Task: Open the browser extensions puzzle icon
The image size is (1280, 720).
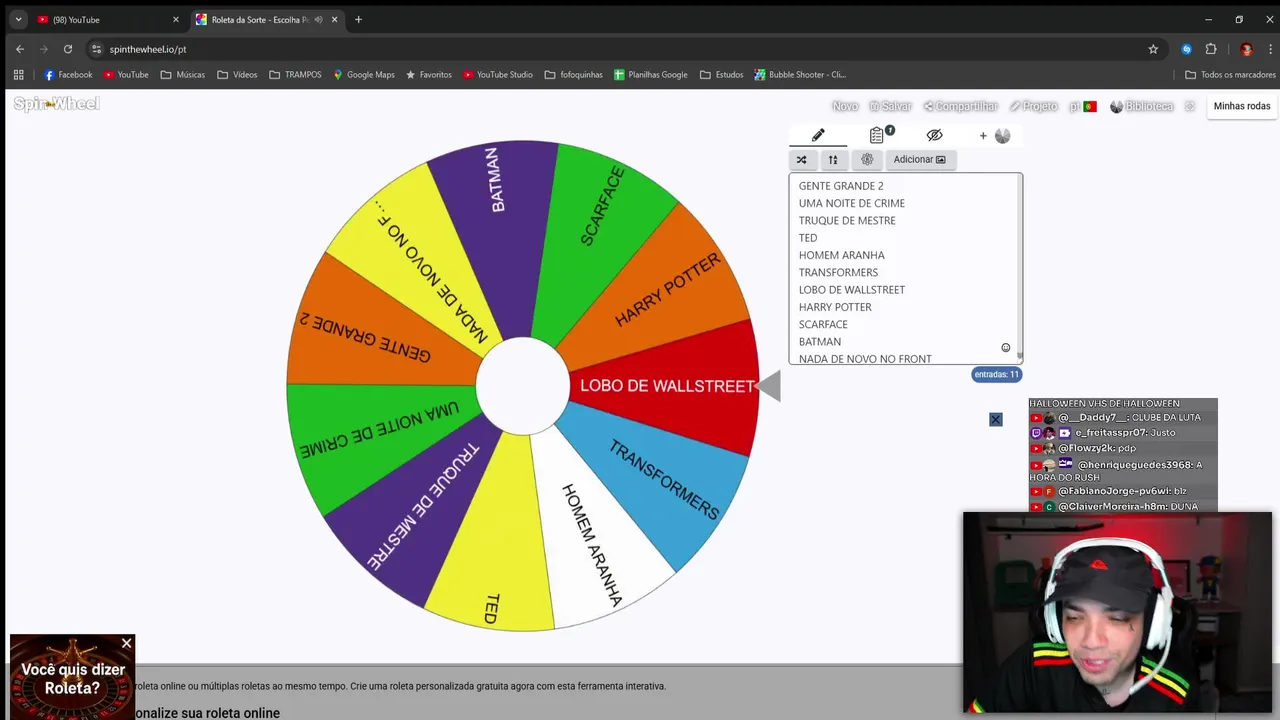Action: 1211,49
